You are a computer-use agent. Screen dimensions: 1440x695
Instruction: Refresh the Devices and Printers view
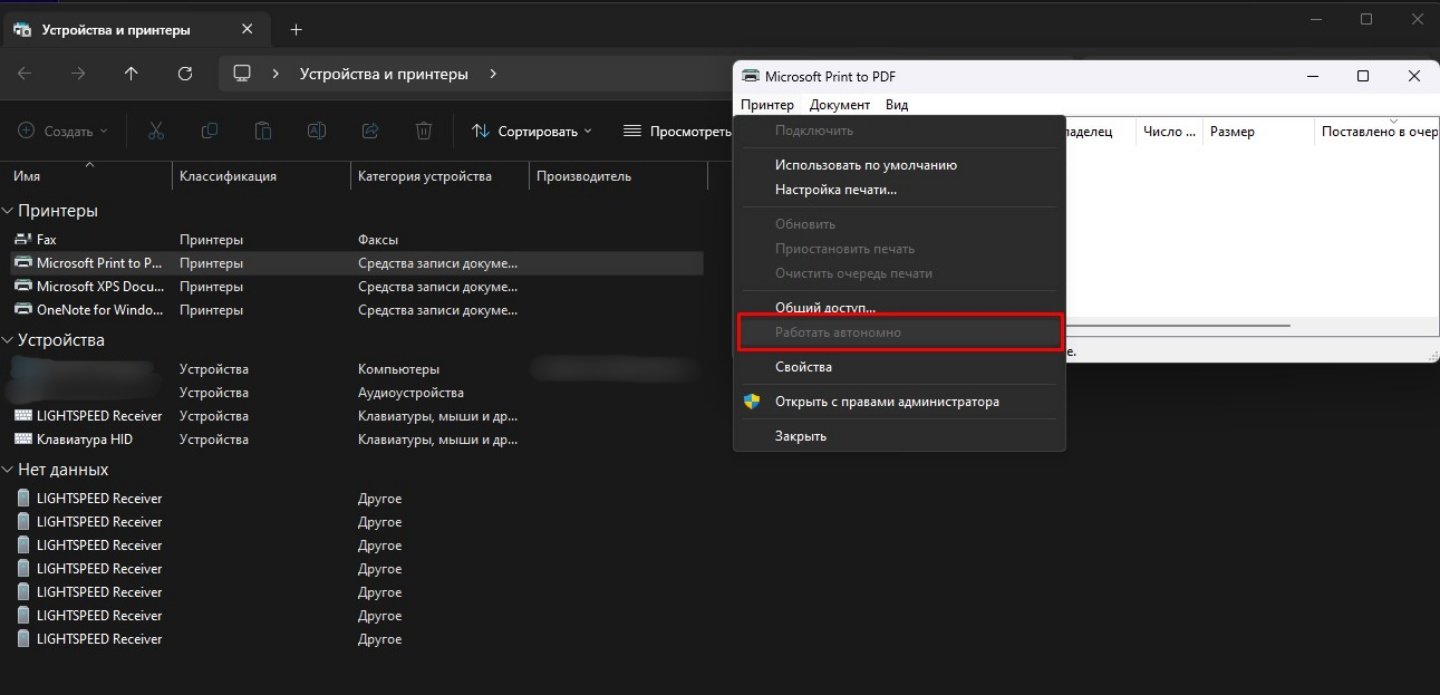pos(184,74)
